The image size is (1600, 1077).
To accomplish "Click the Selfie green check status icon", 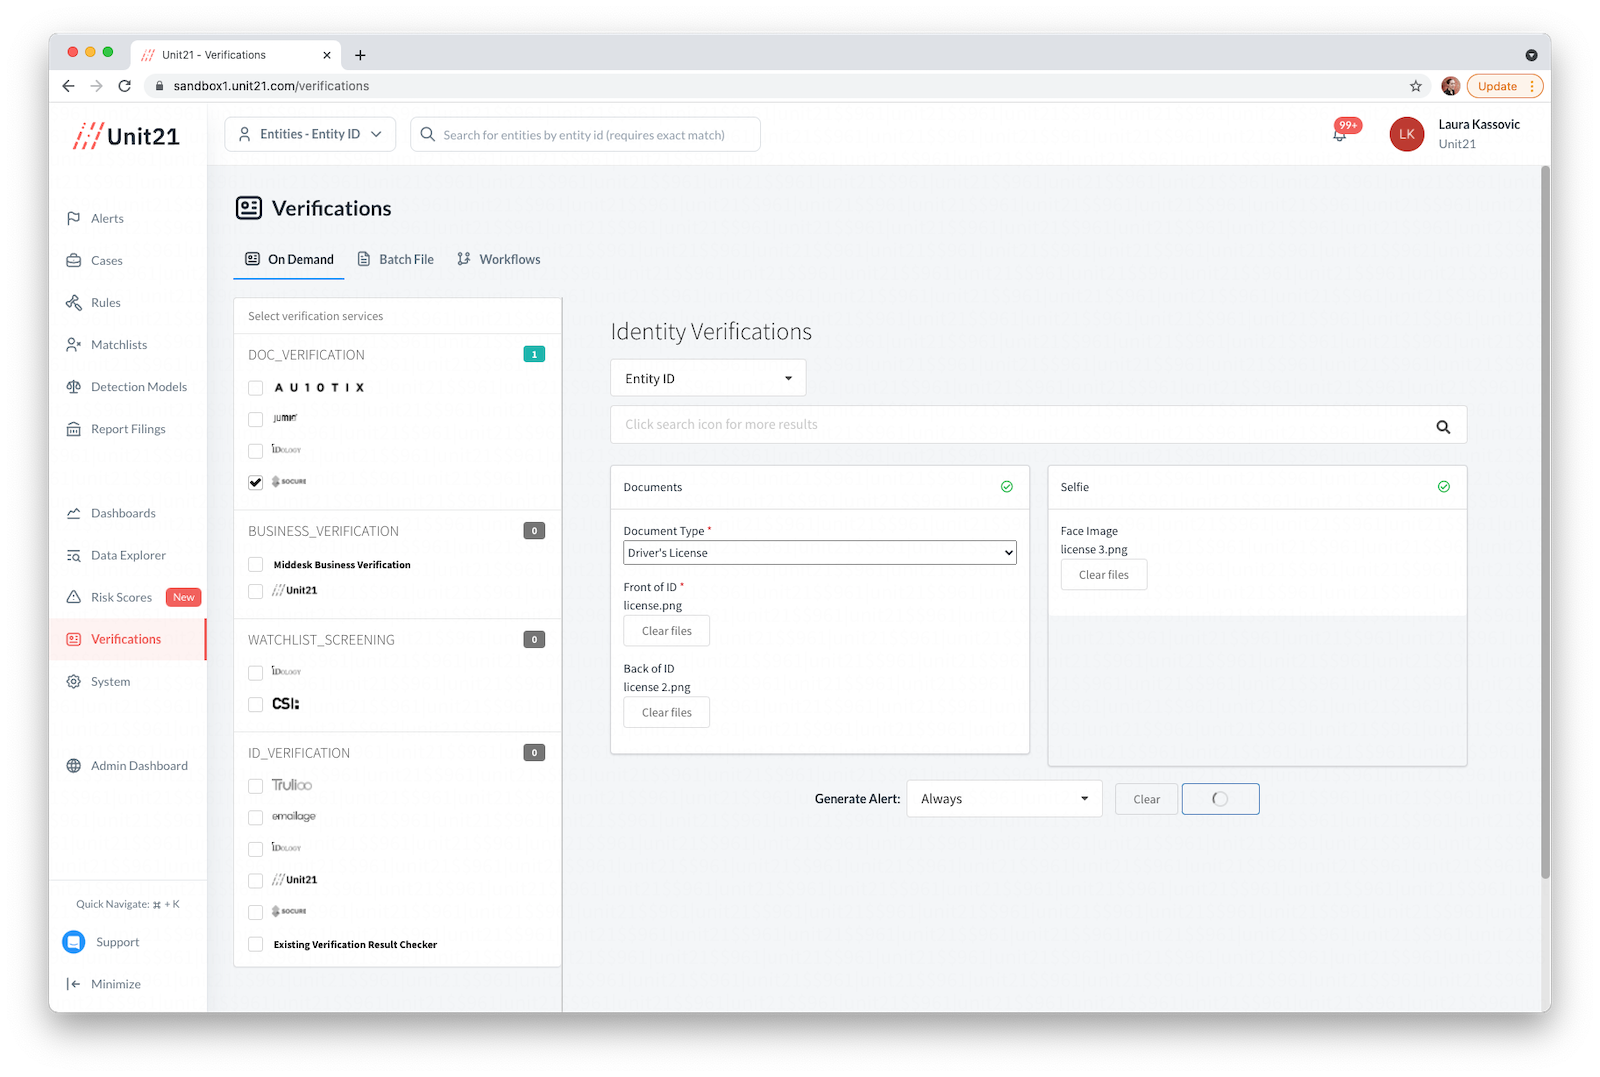I will (1444, 487).
